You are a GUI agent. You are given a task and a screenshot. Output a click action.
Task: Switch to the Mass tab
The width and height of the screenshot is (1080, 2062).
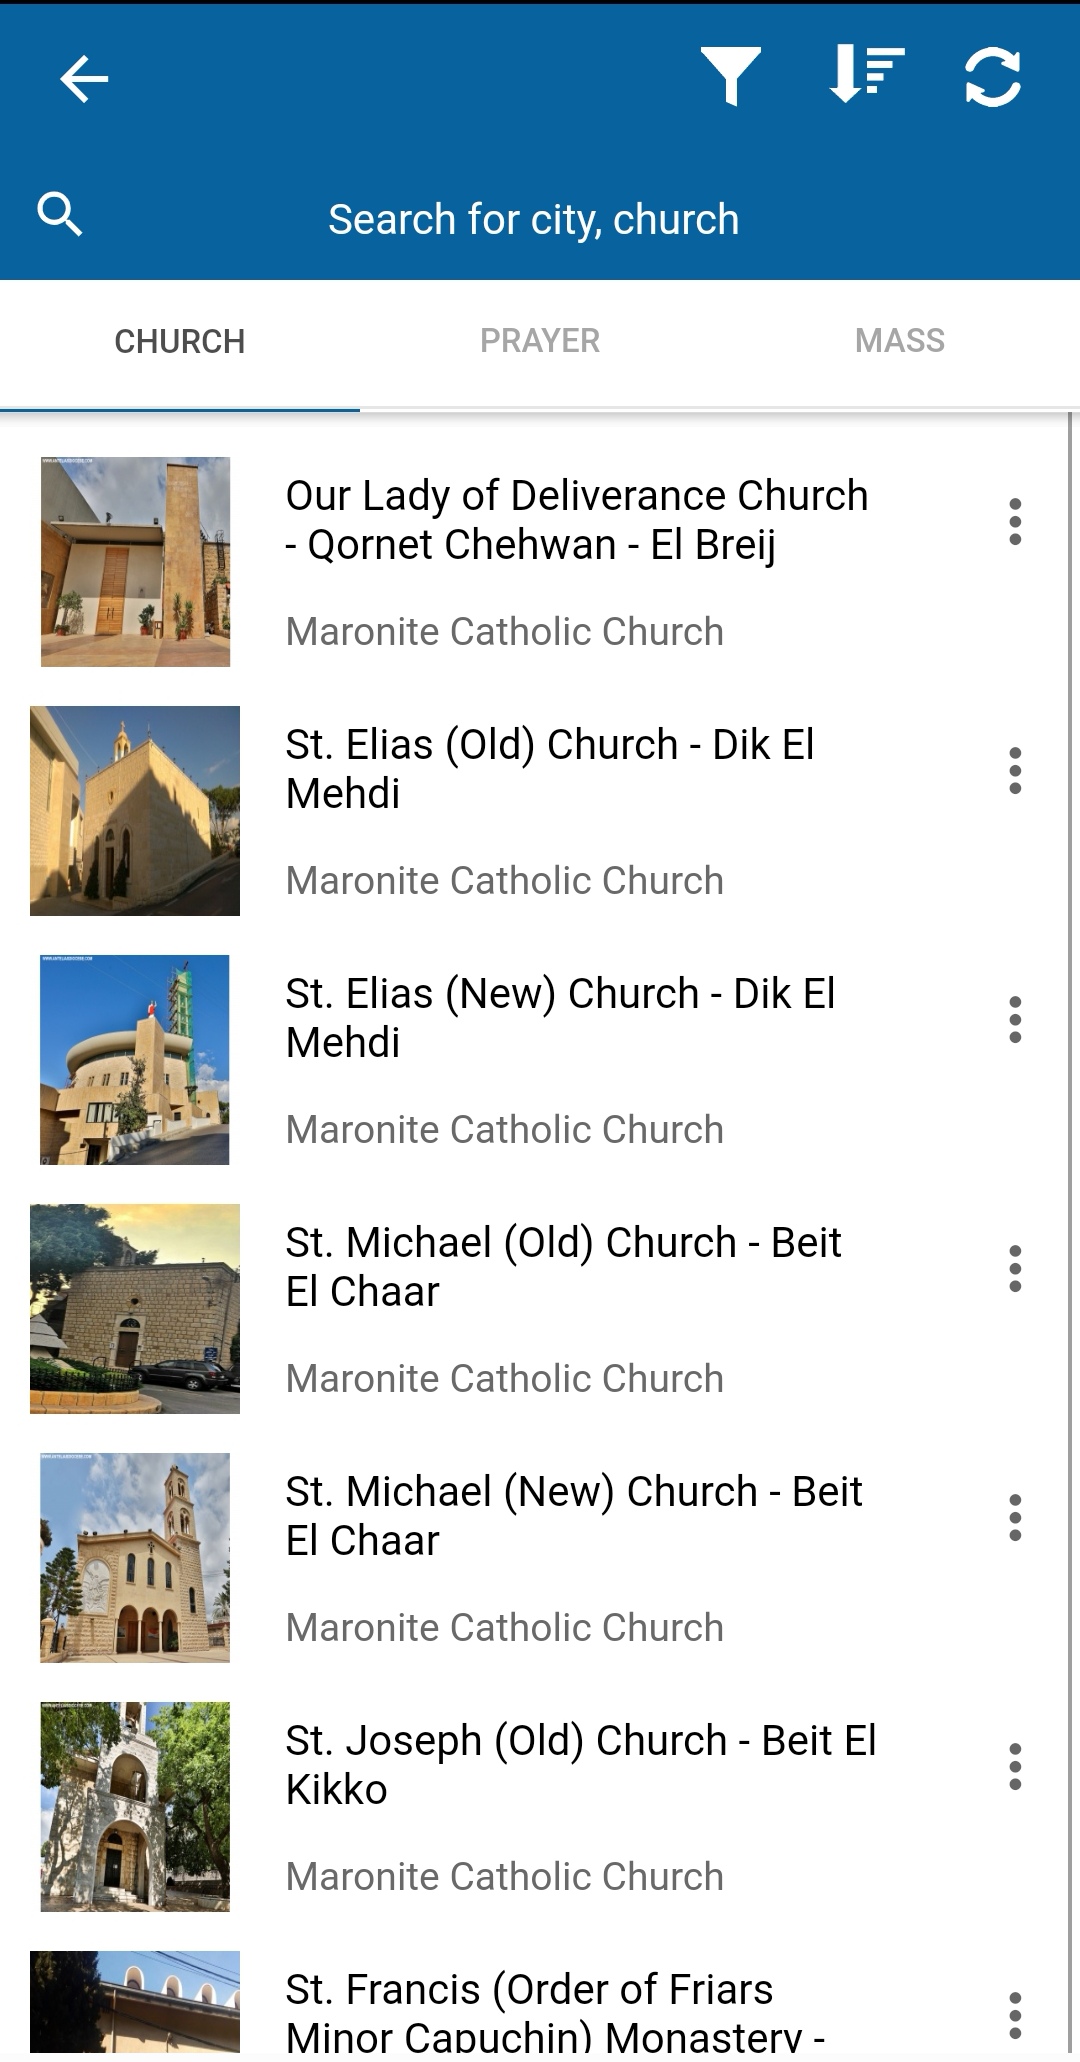pos(900,341)
